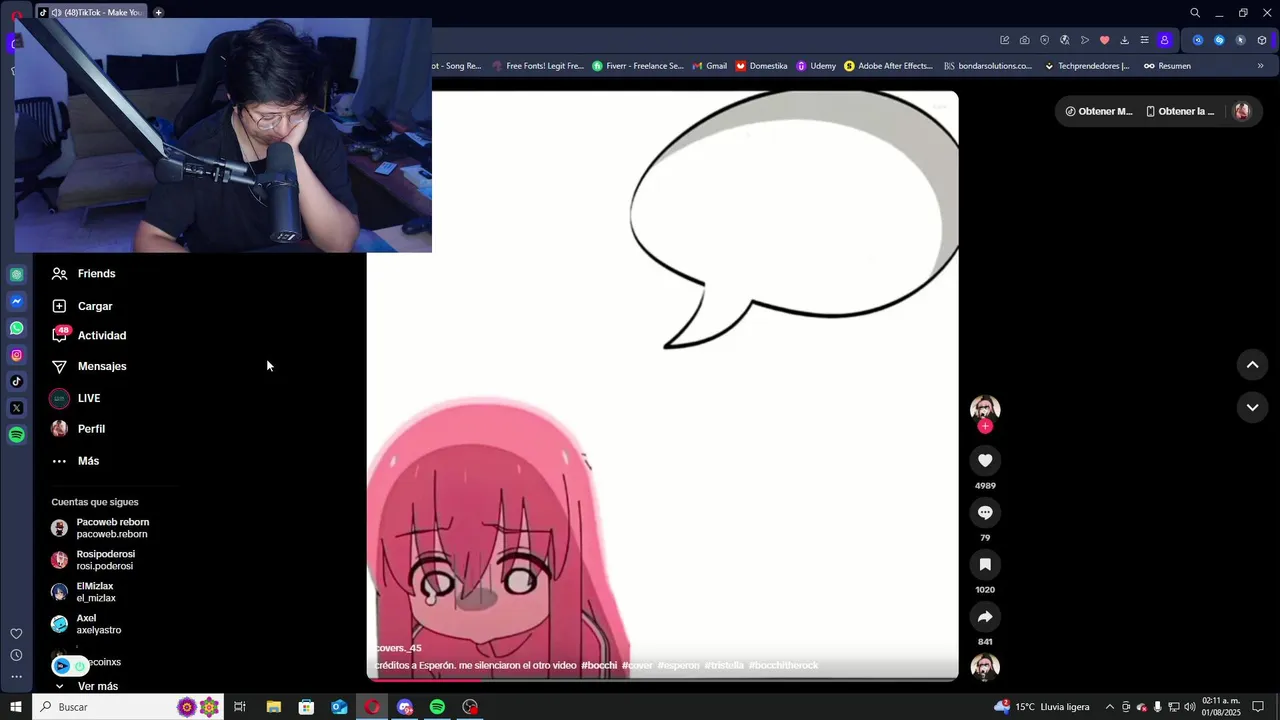Open Gmail bookmark
This screenshot has width=1280, height=720.
coord(709,66)
